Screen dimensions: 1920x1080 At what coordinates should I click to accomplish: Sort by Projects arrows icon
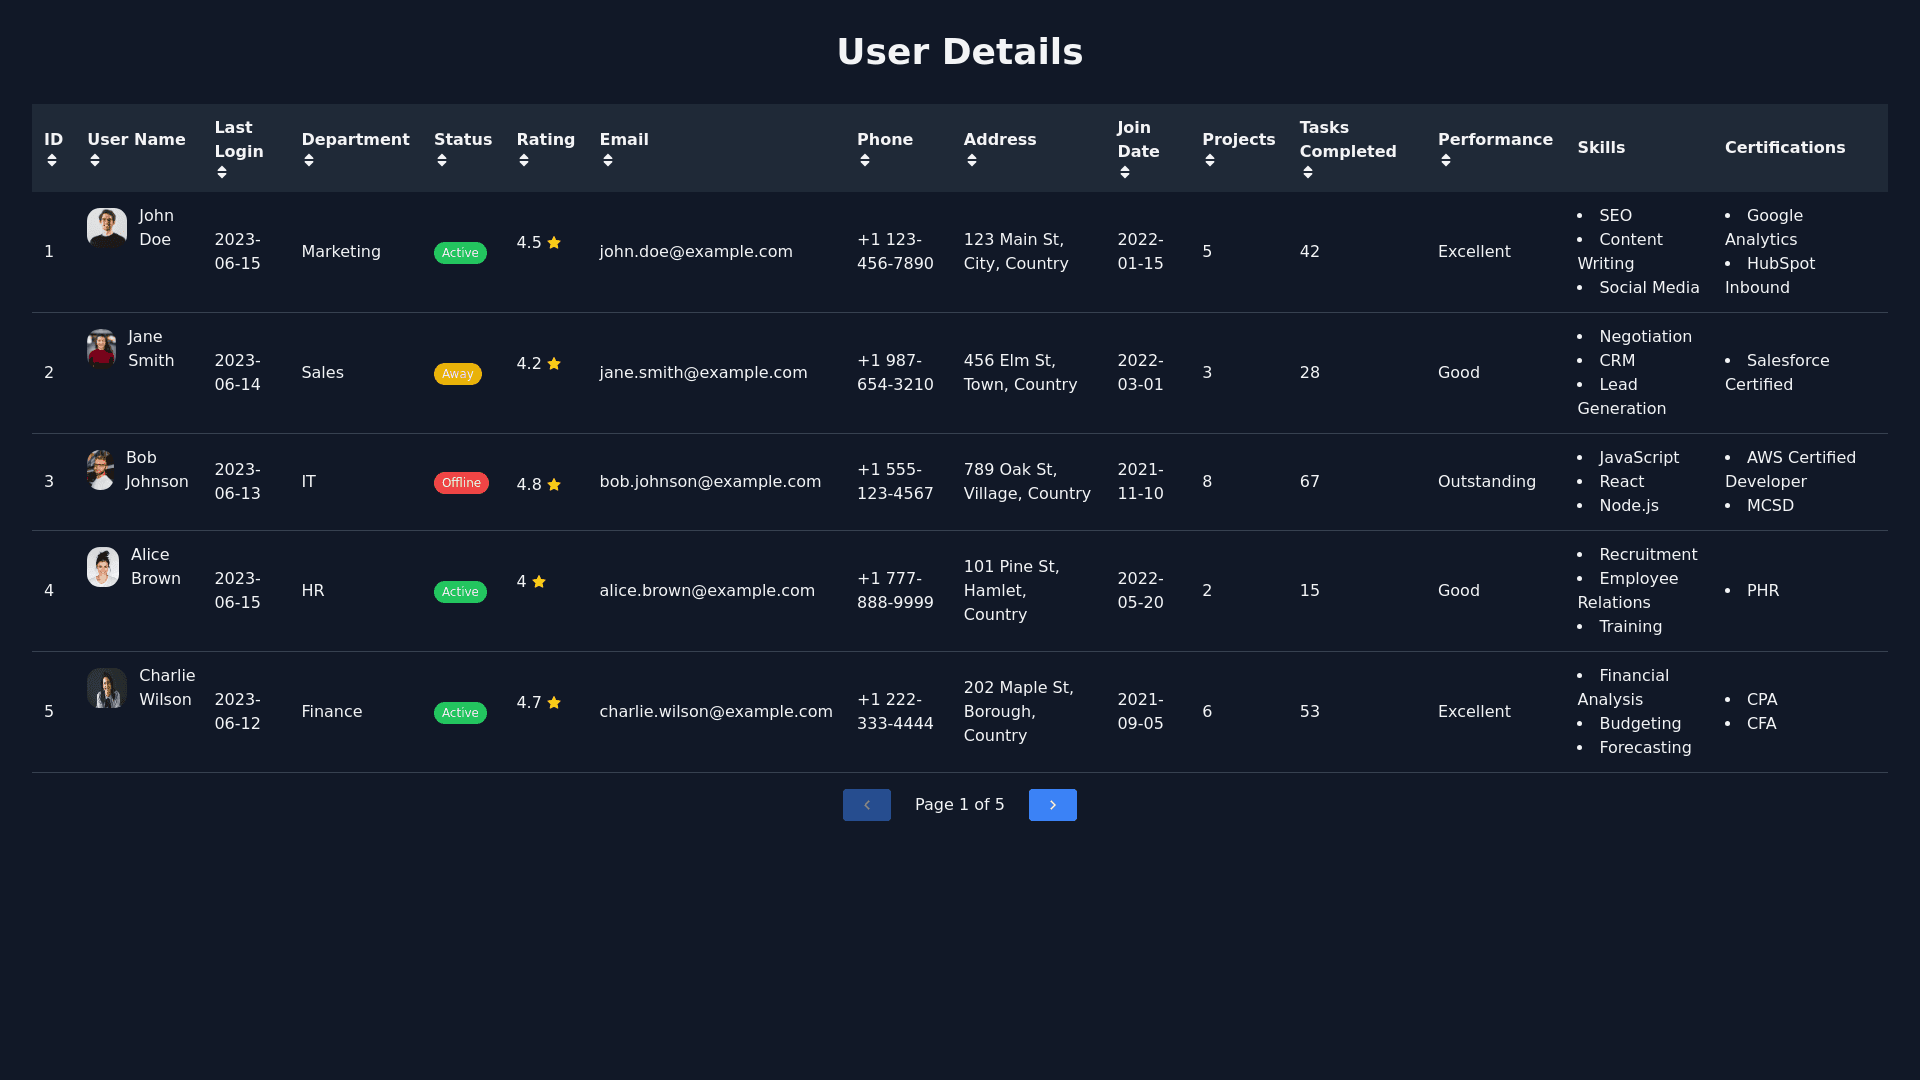(x=1210, y=161)
